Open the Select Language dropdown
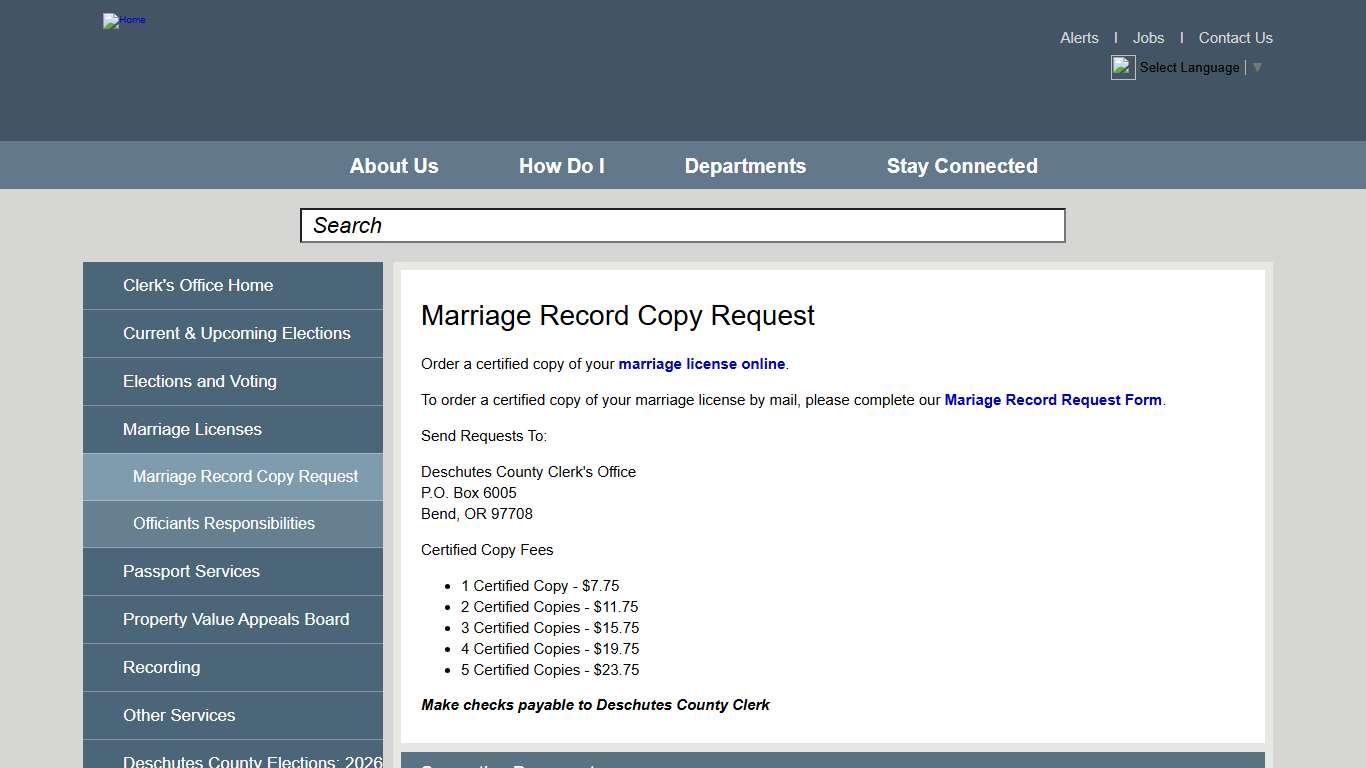Screen dimensions: 1366x768 1196,67
